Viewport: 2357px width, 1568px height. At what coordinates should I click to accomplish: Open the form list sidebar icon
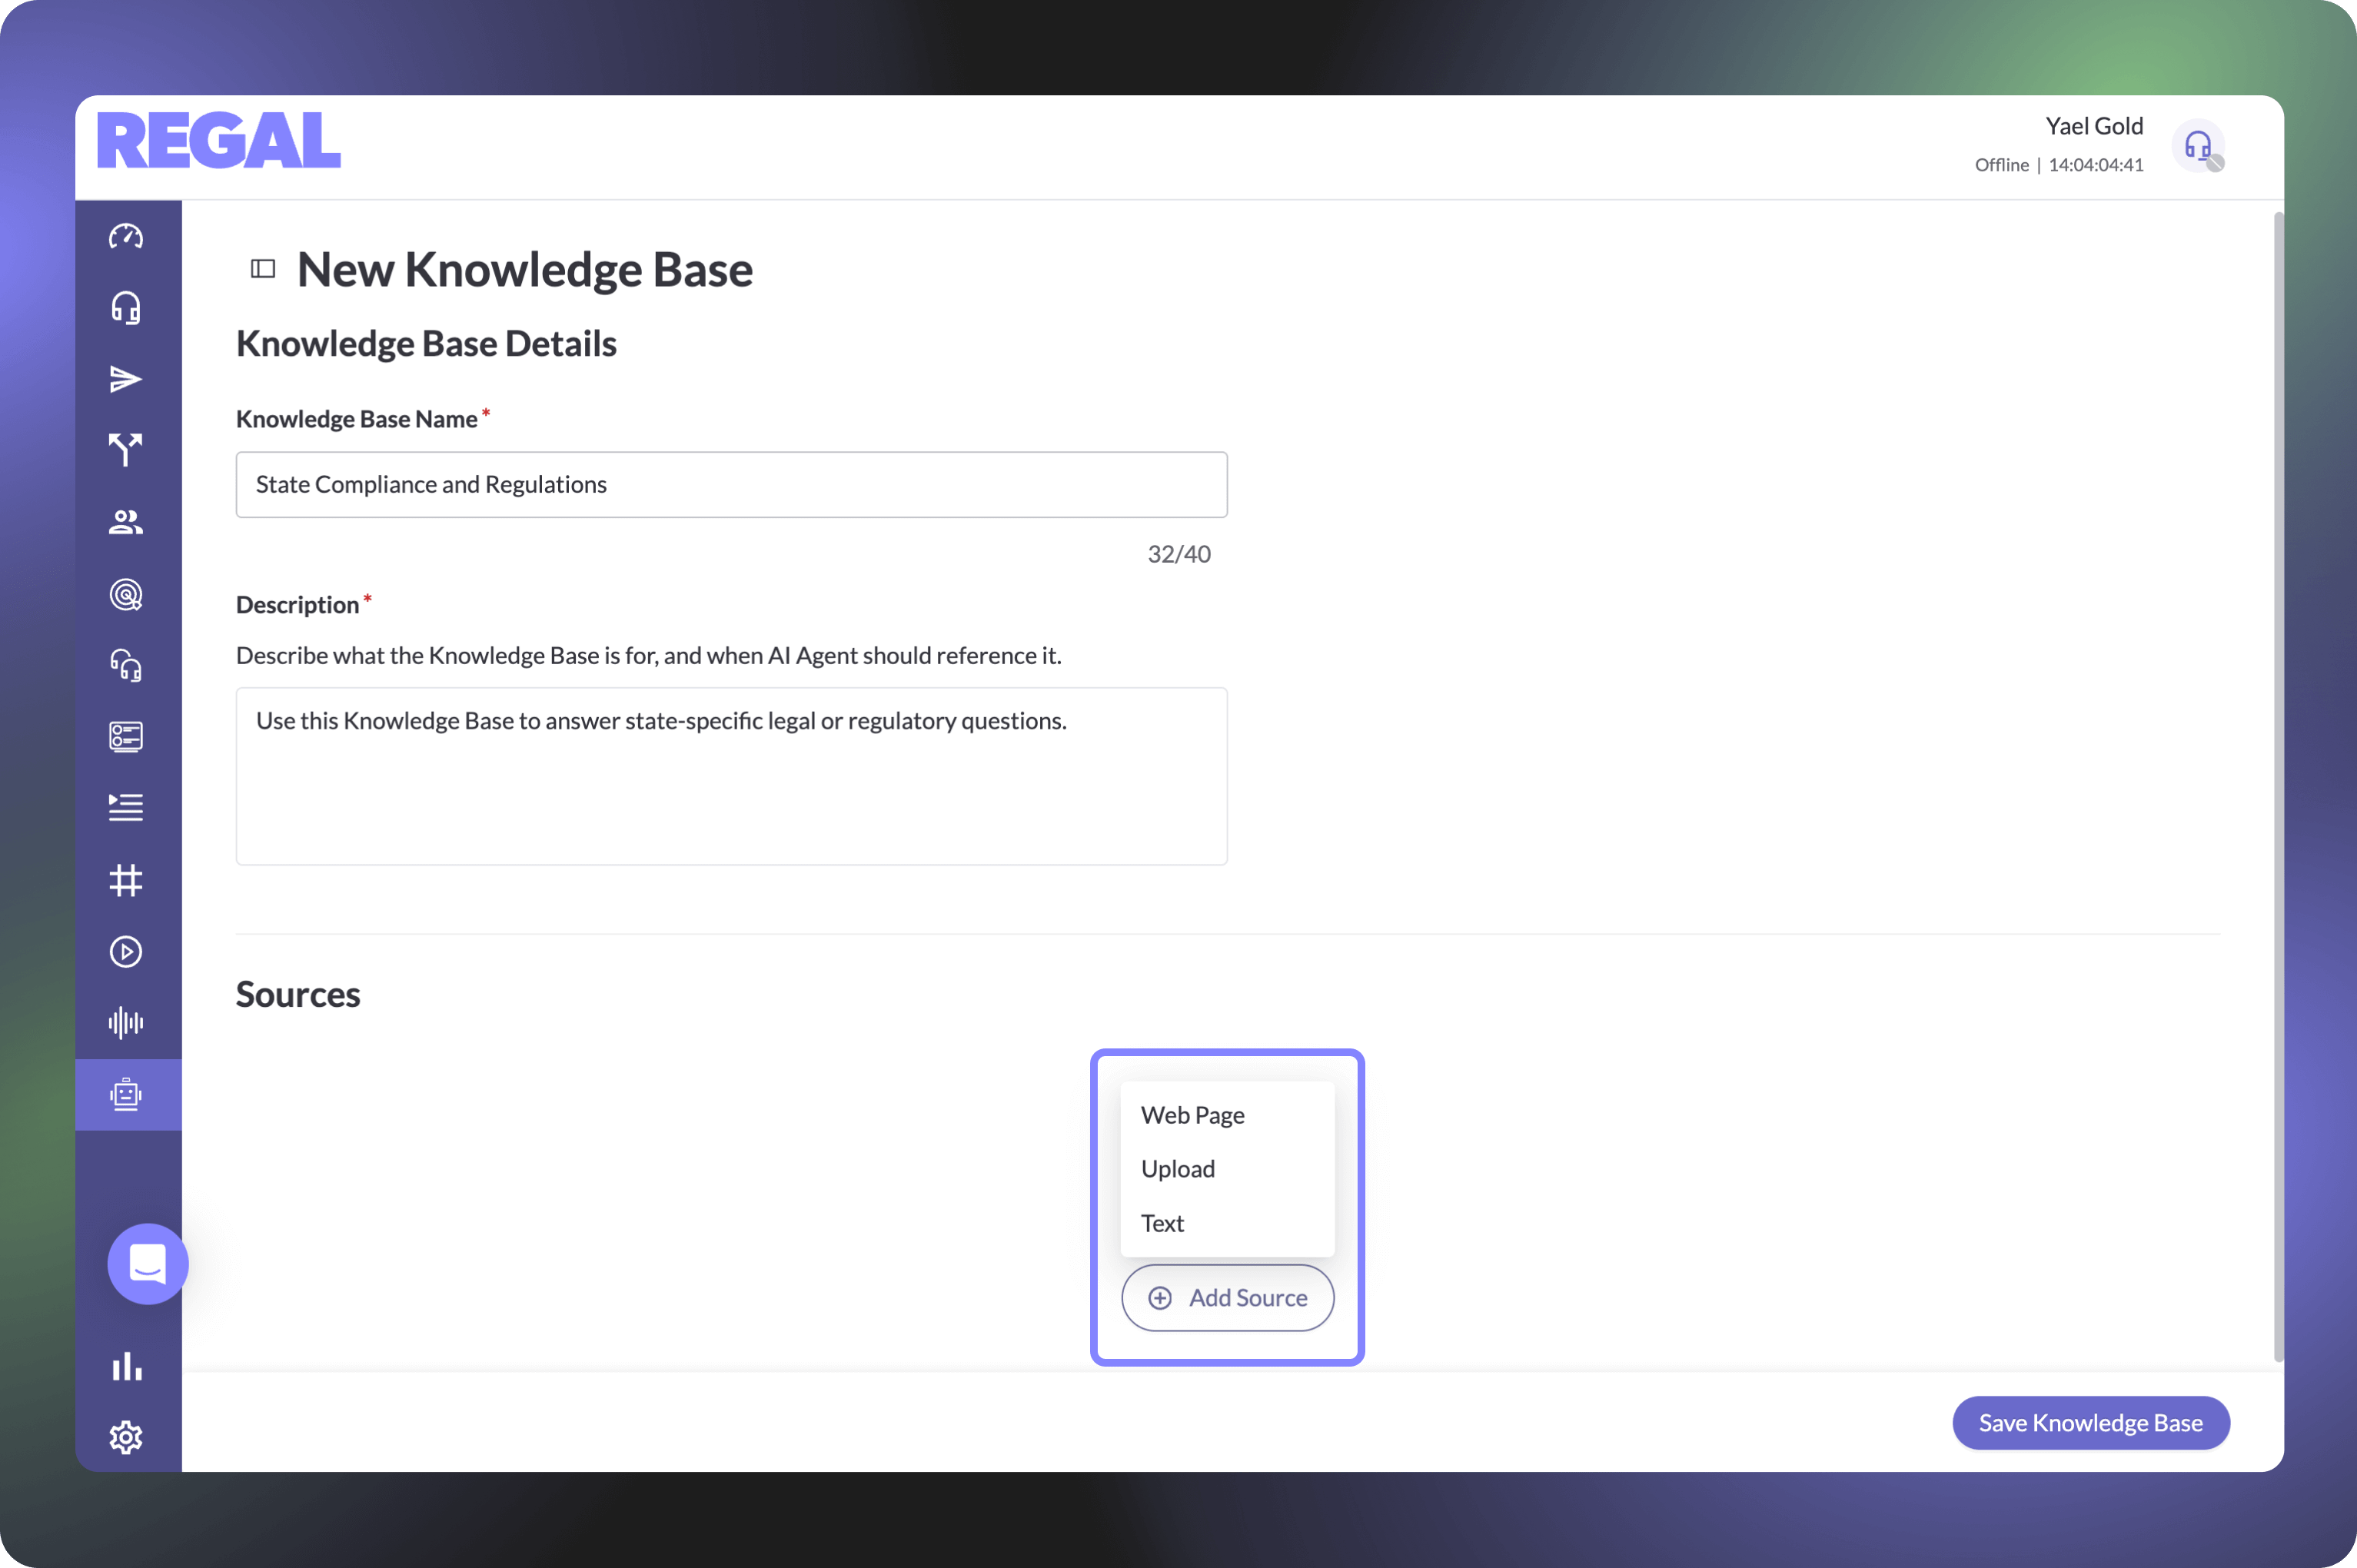click(126, 737)
